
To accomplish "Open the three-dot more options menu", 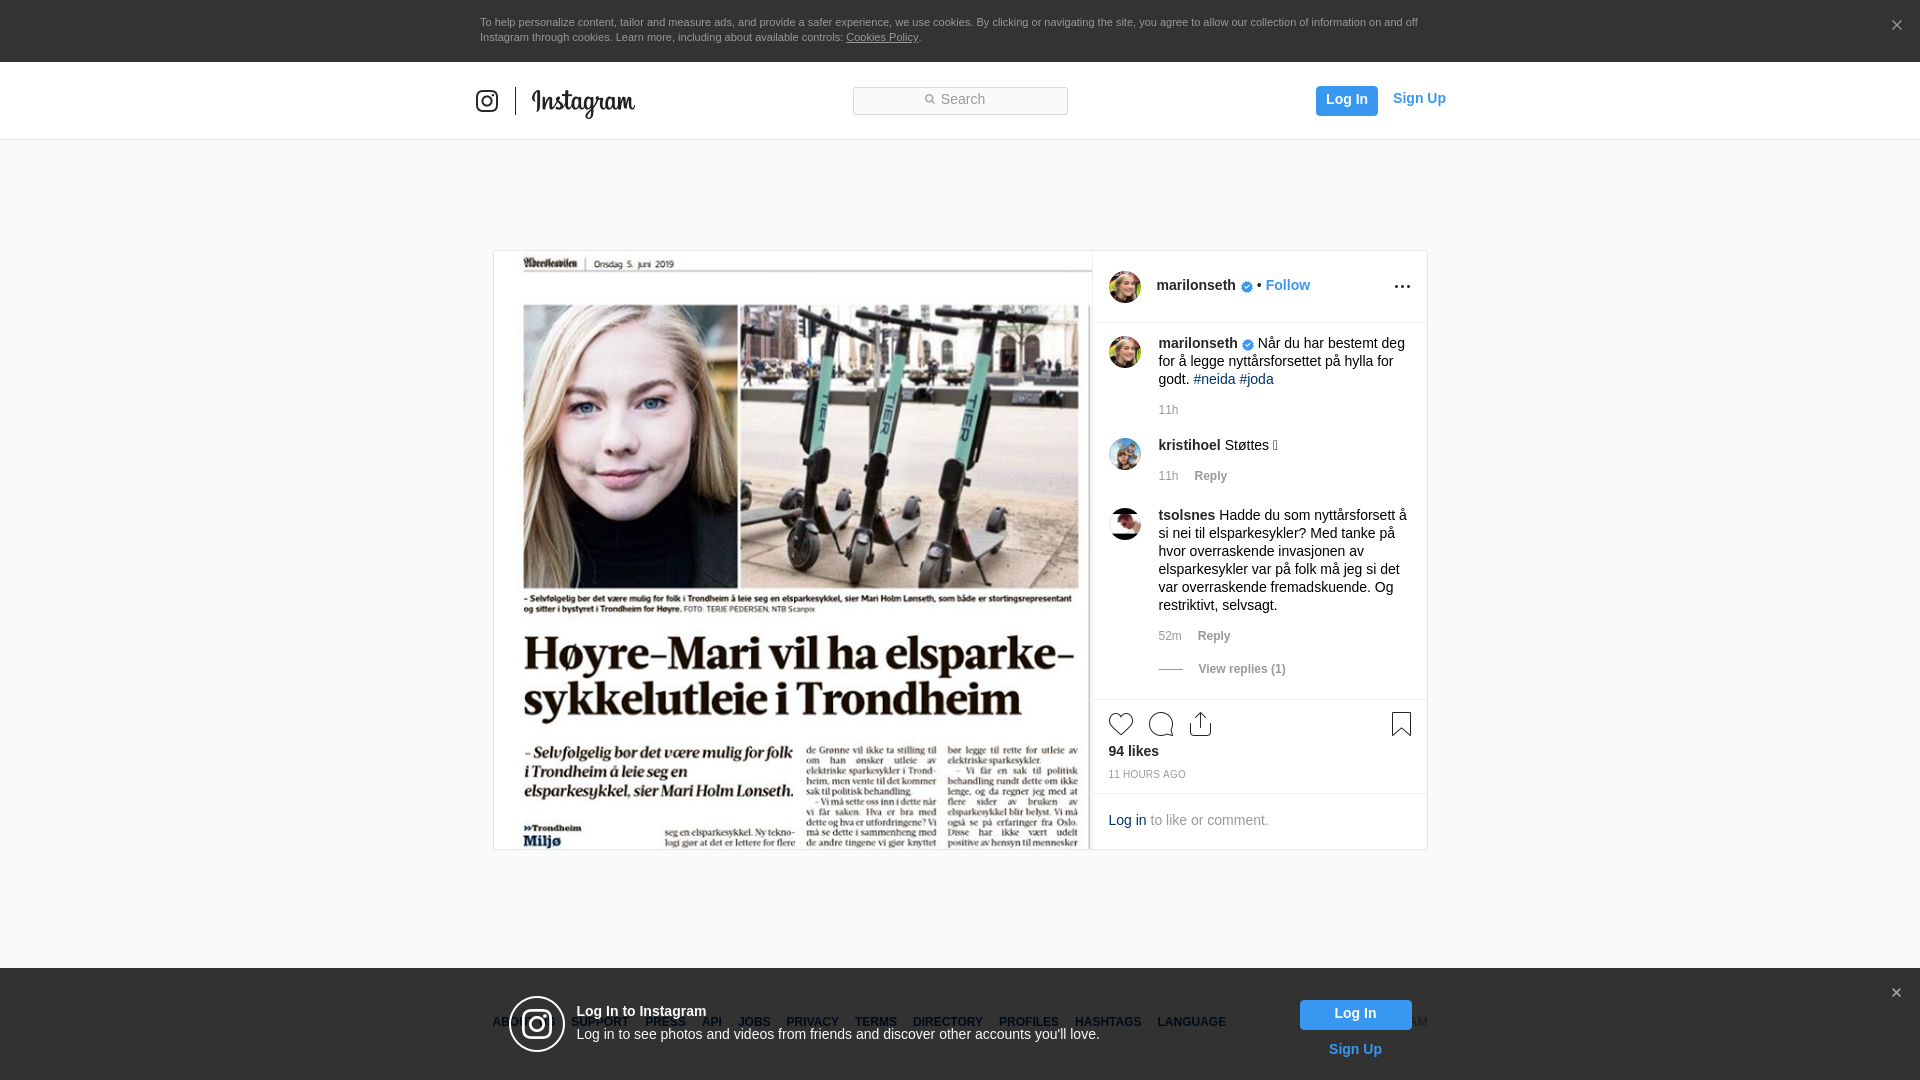I will click(1402, 287).
